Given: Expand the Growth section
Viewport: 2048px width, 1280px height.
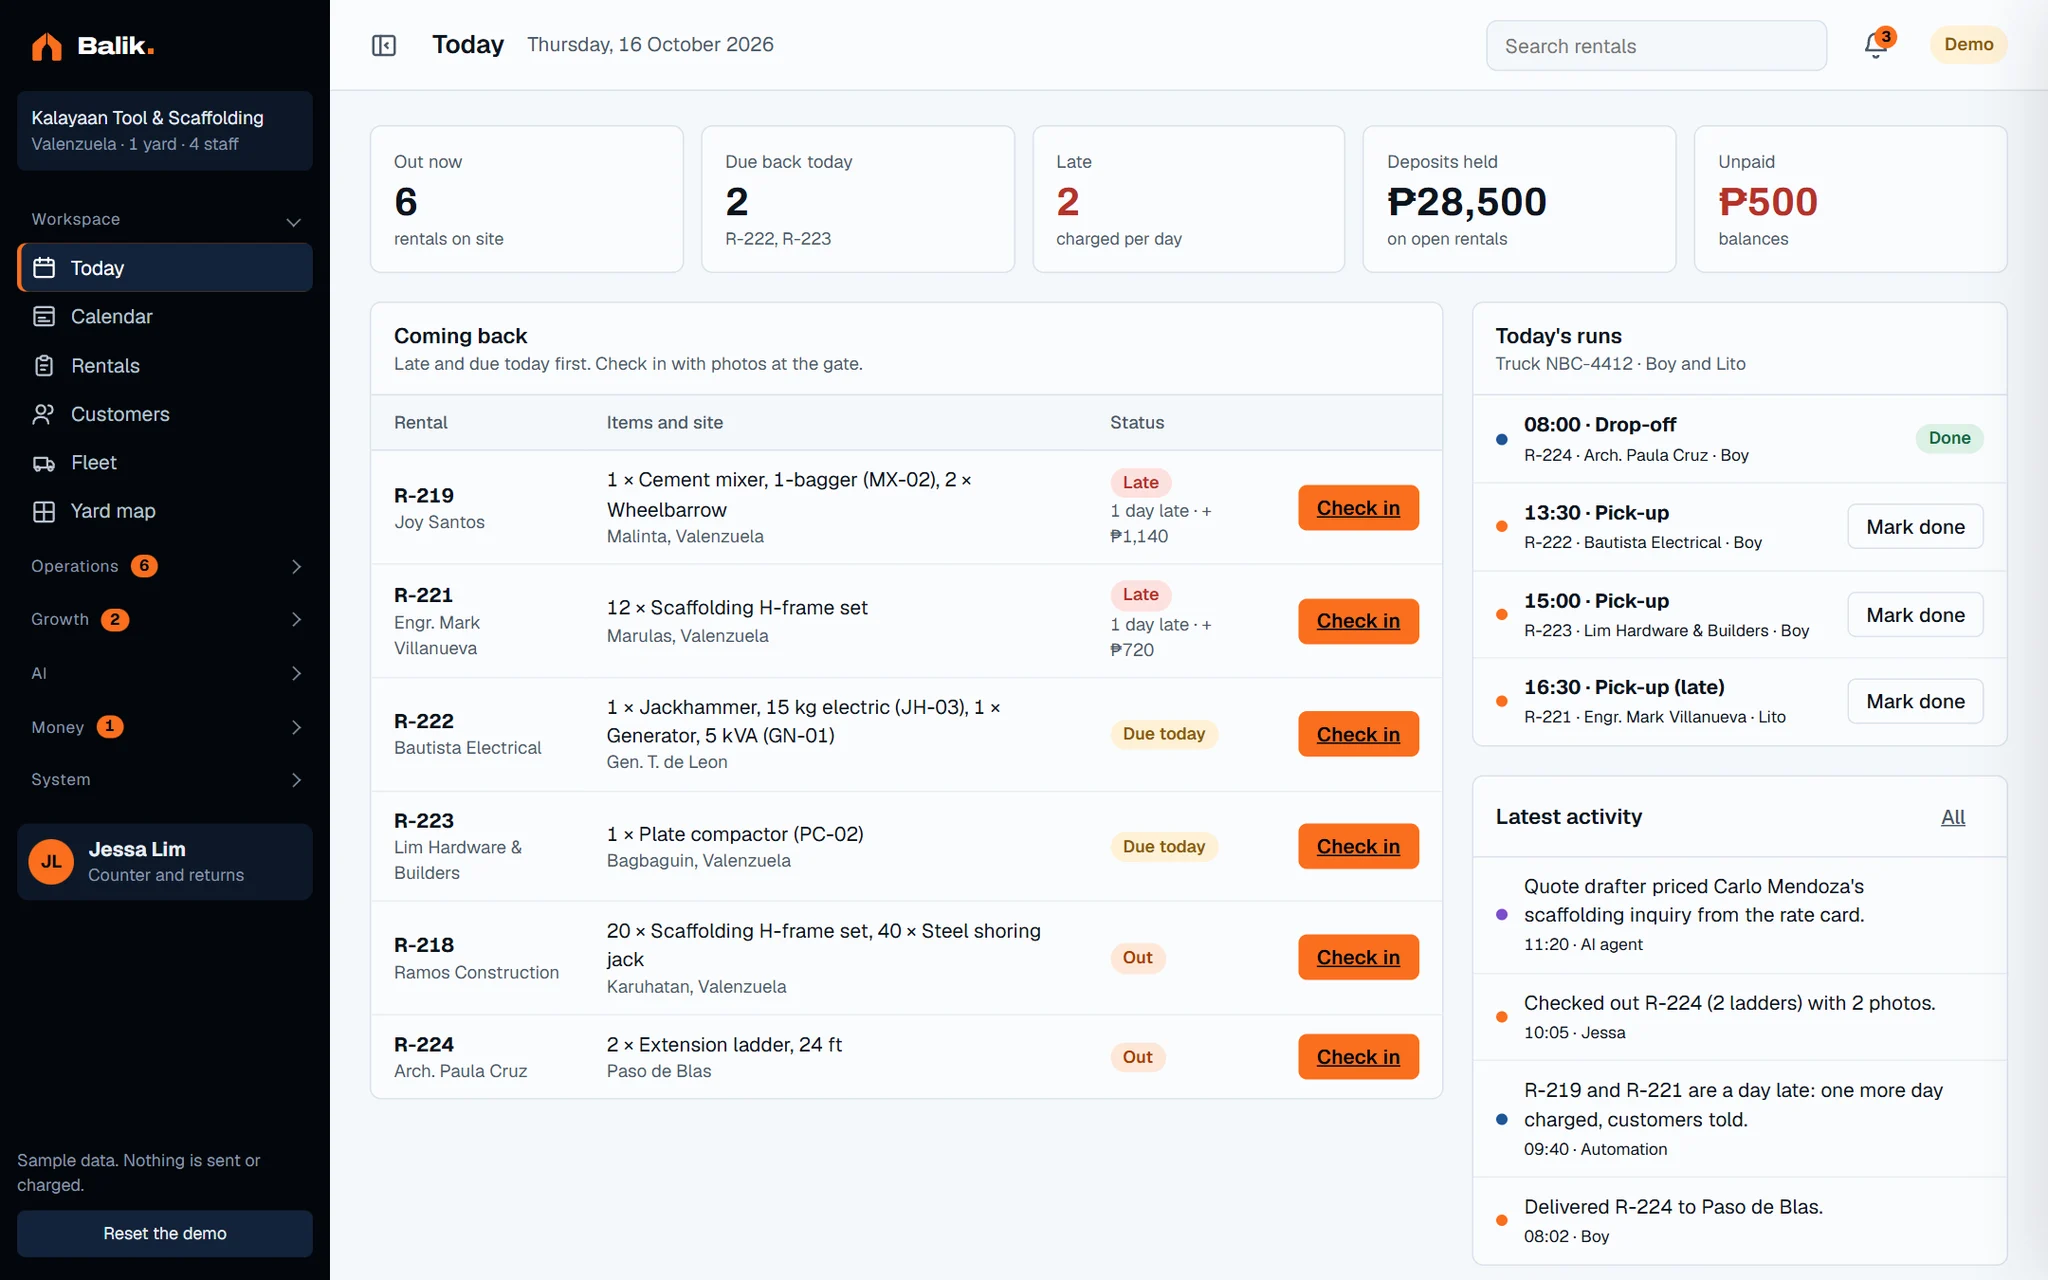Looking at the screenshot, I should (x=165, y=619).
